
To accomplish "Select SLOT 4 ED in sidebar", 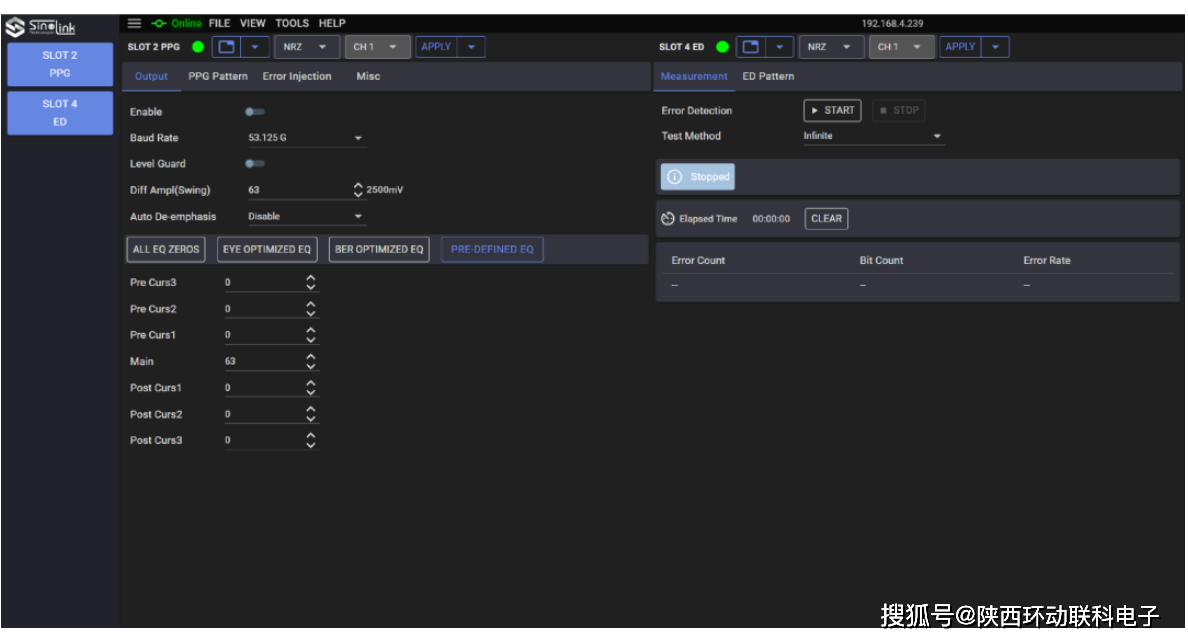I will (x=60, y=113).
